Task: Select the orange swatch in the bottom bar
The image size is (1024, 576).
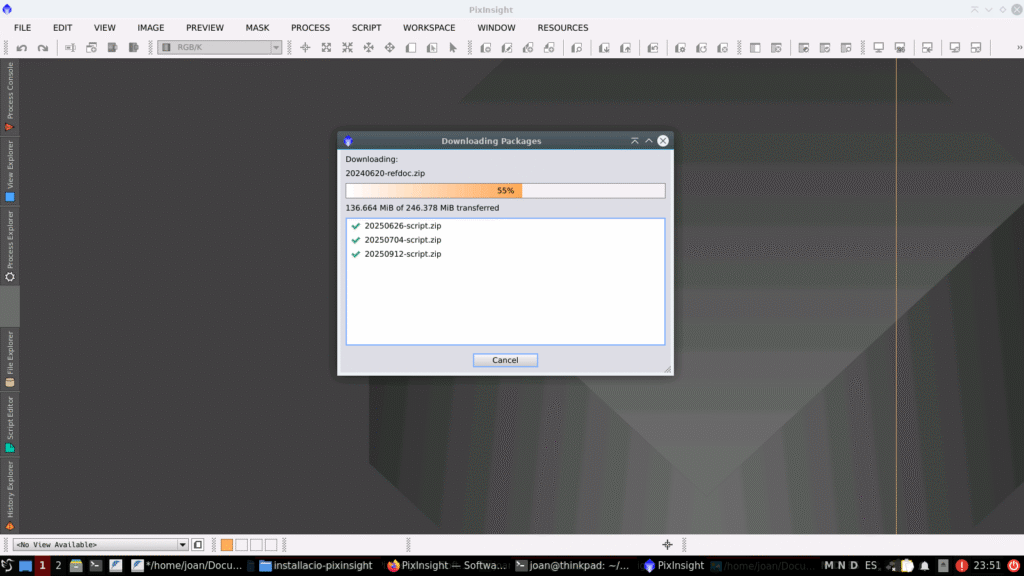Action: 227,545
